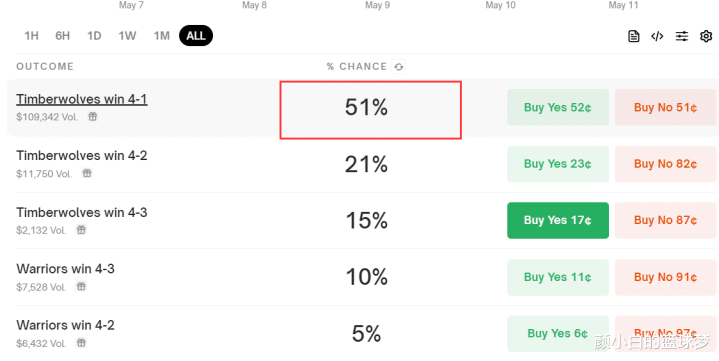Choose the 1M time range
This screenshot has height=361, width=719.
pos(161,36)
